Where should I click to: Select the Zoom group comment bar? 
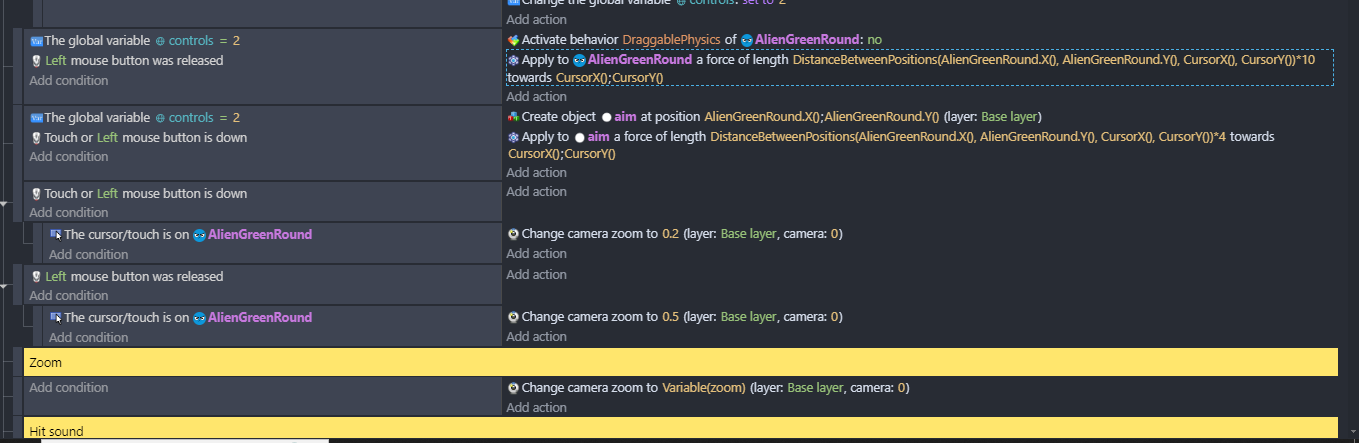[x=680, y=362]
